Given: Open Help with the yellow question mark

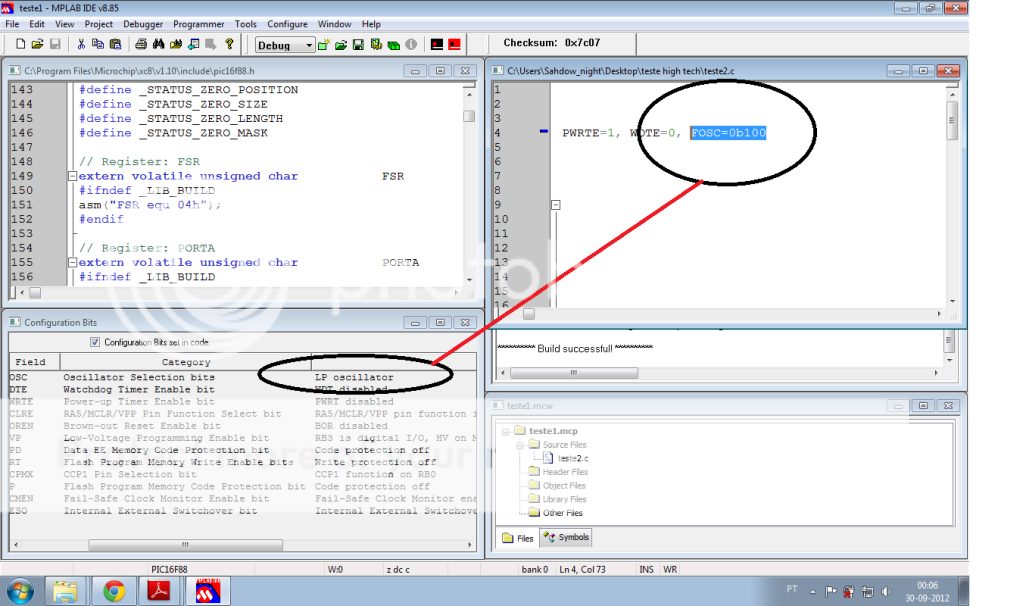Looking at the screenshot, I should (x=229, y=44).
